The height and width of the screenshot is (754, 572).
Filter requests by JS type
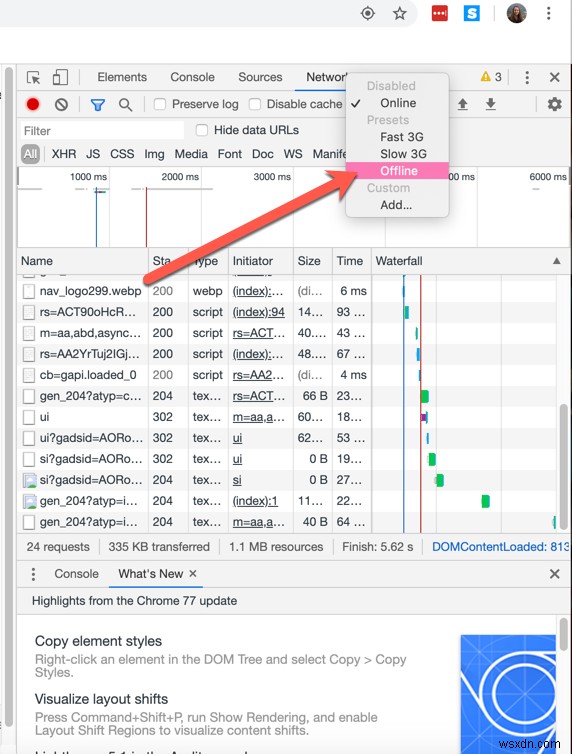click(x=93, y=154)
